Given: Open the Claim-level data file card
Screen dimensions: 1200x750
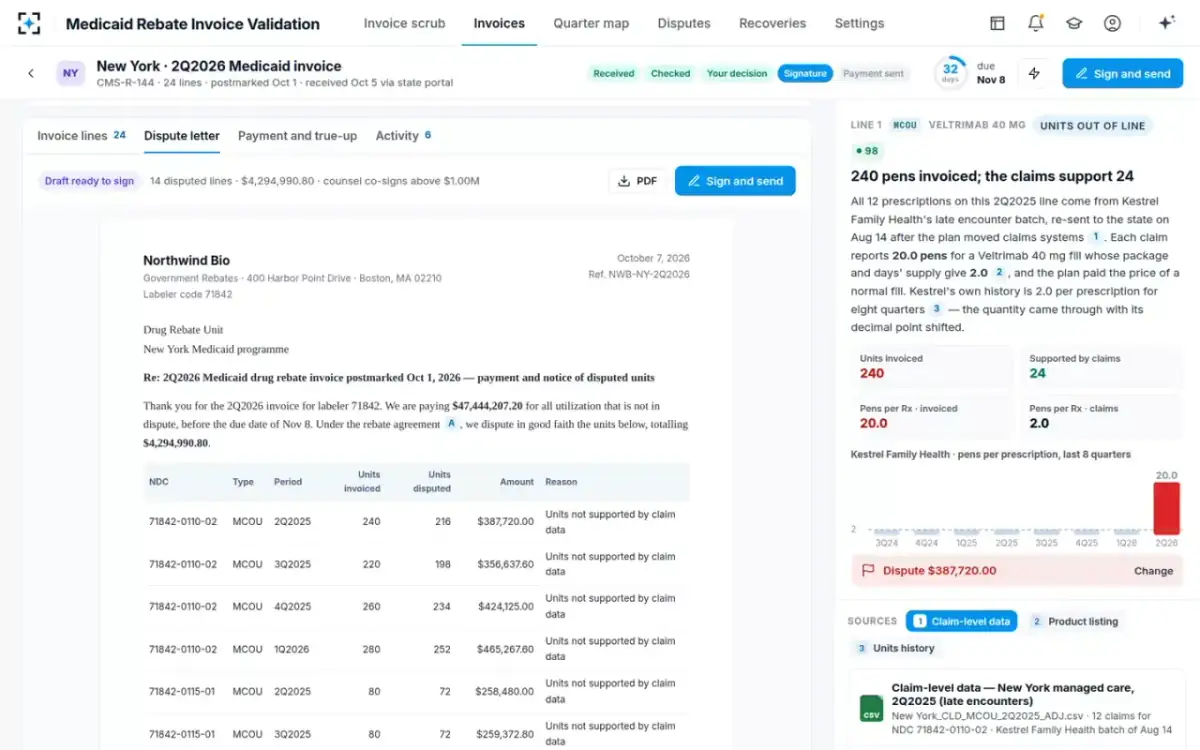Looking at the screenshot, I should (x=1017, y=708).
